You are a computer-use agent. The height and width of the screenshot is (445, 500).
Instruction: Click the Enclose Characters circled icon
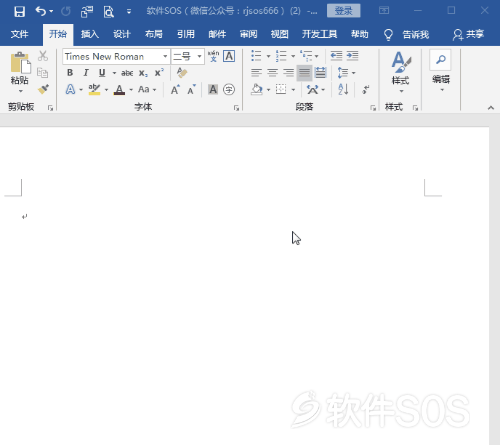[229, 89]
